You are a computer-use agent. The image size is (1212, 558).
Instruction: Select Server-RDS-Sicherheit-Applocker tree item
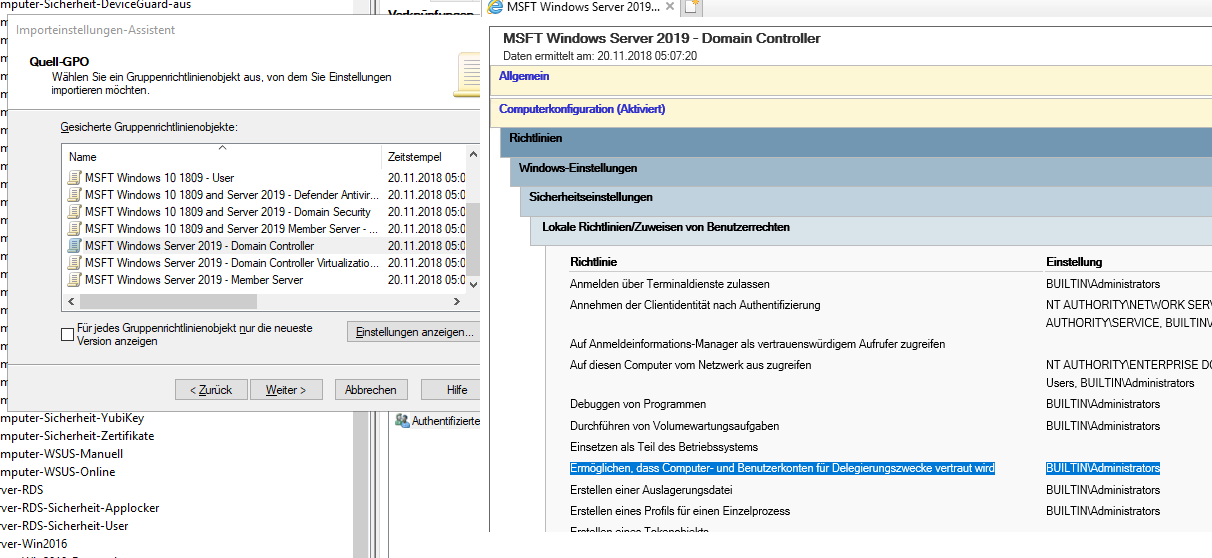(x=80, y=508)
